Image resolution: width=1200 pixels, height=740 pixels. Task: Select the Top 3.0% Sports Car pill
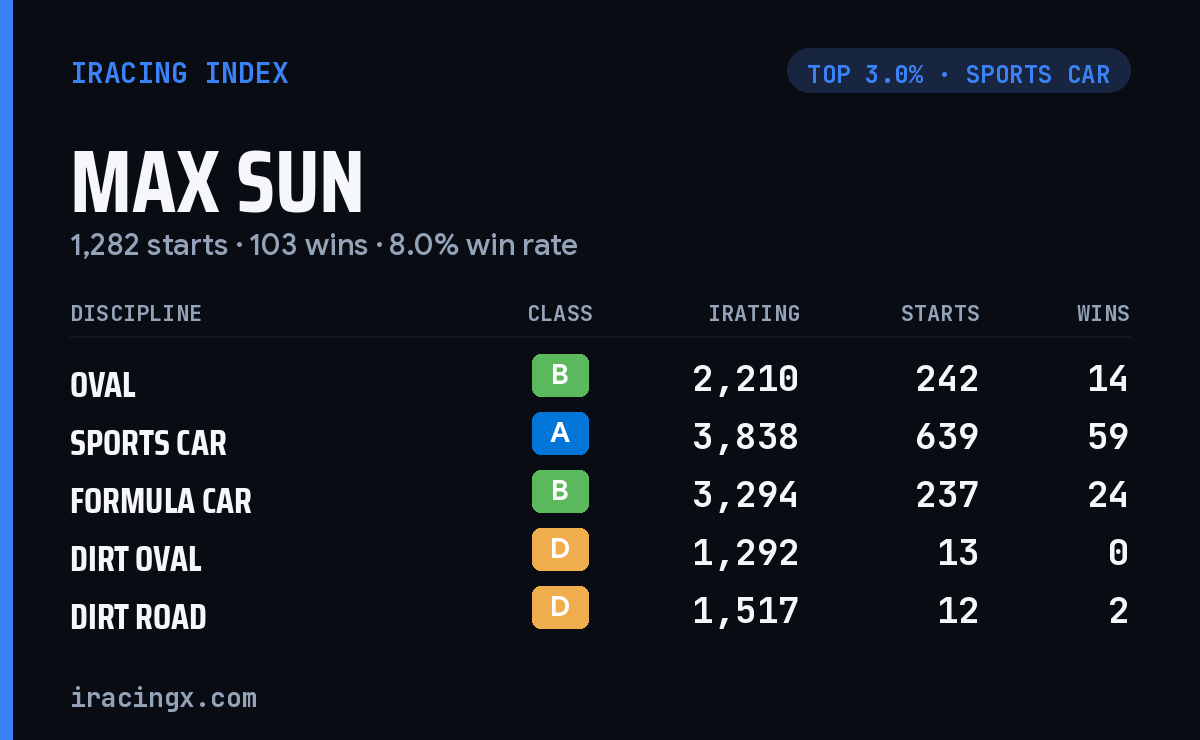coord(959,71)
